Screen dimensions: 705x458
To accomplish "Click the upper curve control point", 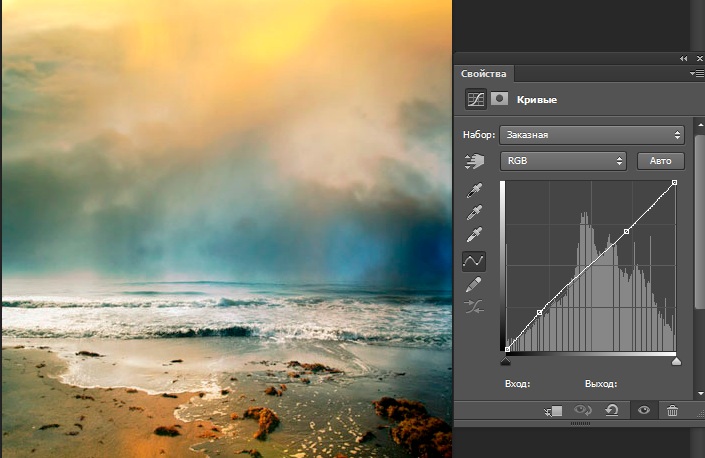I will (x=627, y=232).
